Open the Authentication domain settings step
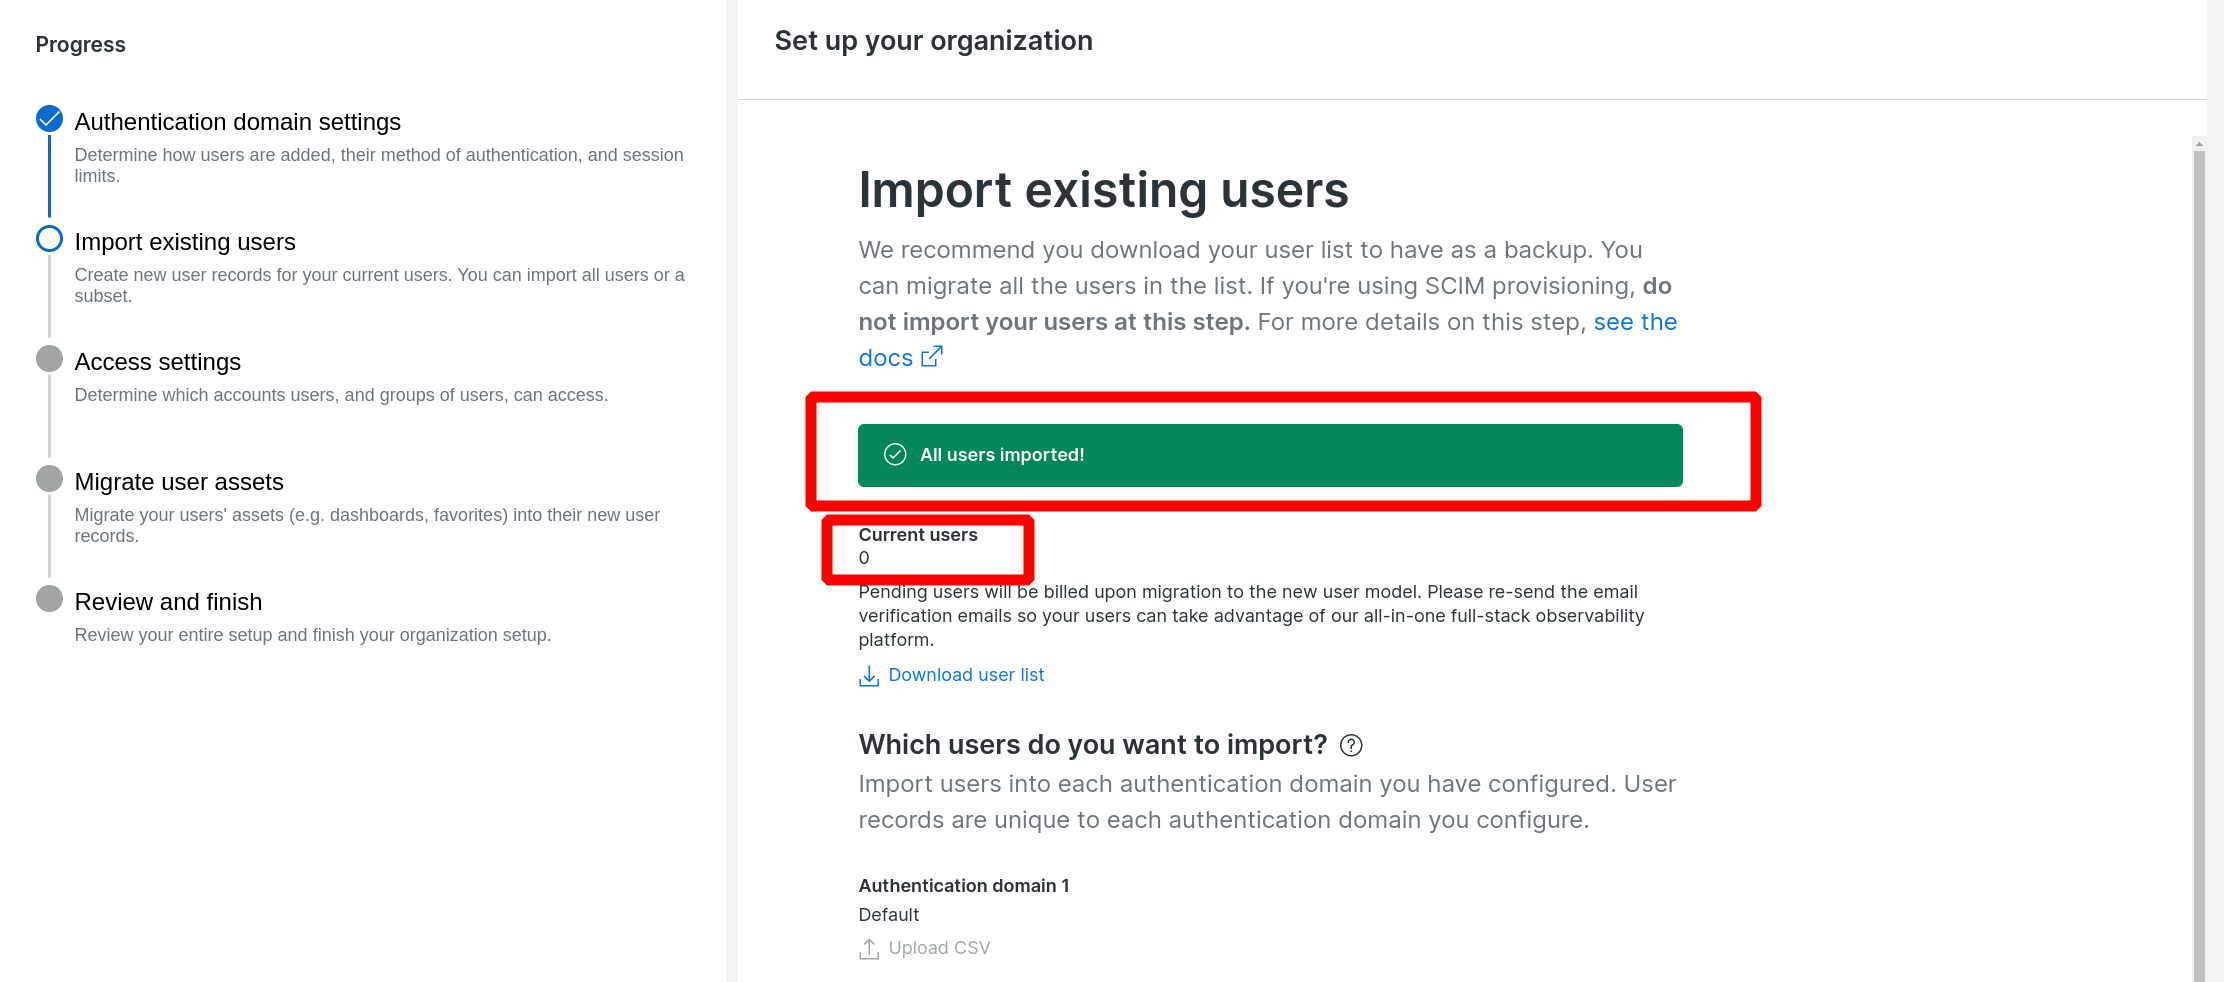The image size is (2224, 982). tap(237, 122)
